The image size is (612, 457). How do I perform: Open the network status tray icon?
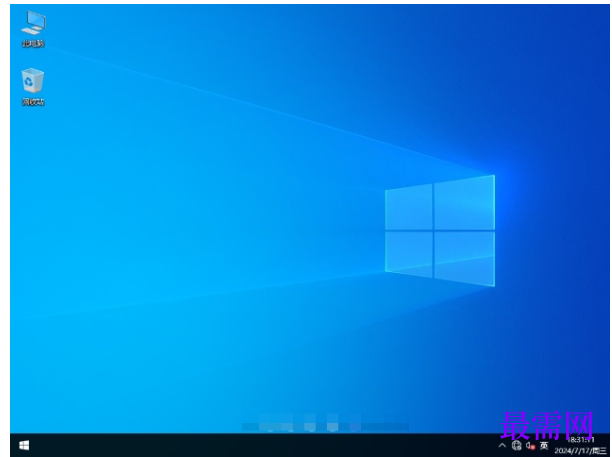click(x=517, y=445)
